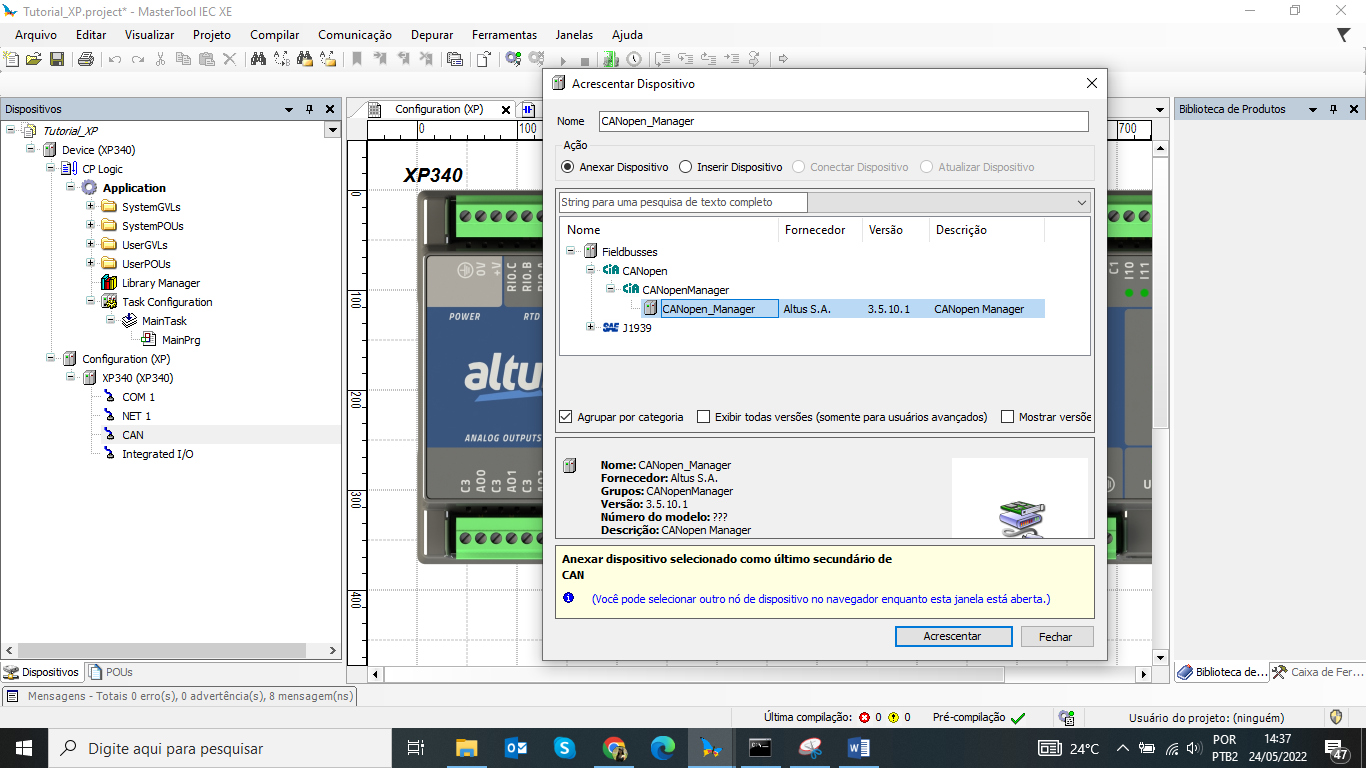Enable Exibir todas versões checkbox
Image resolution: width=1366 pixels, height=768 pixels.
(x=703, y=417)
